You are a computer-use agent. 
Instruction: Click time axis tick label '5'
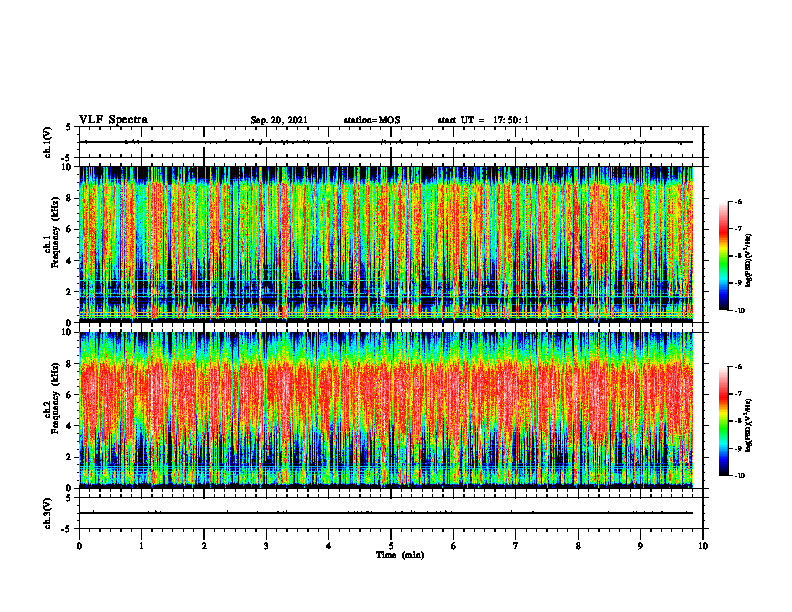point(391,546)
